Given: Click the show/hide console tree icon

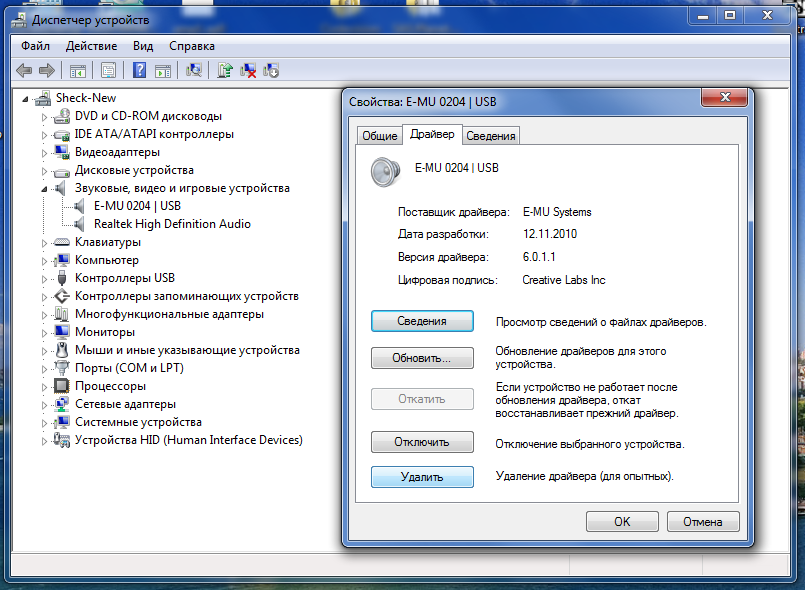Looking at the screenshot, I should [78, 71].
